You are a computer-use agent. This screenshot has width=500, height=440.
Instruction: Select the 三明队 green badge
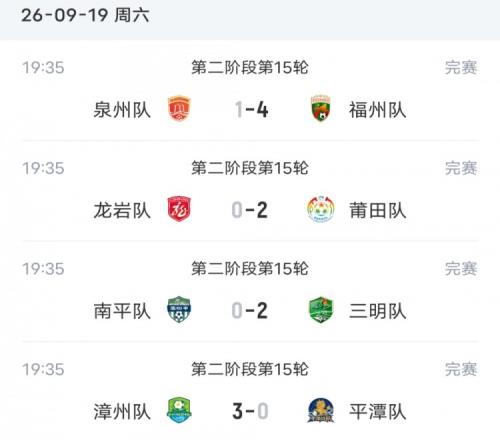pos(321,310)
